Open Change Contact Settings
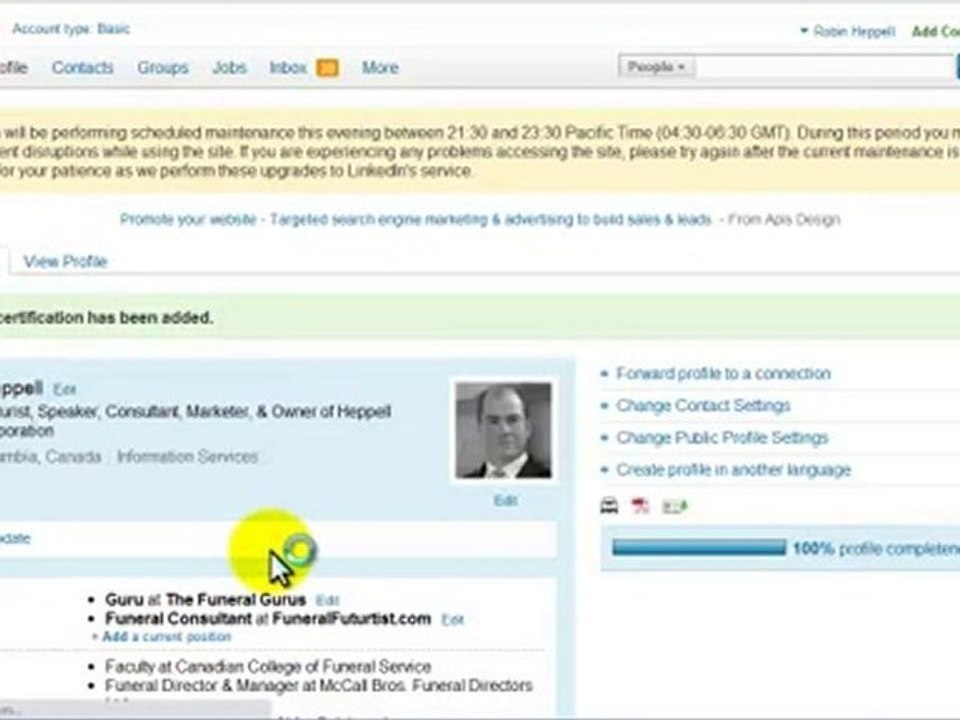The width and height of the screenshot is (960, 720). pyautogui.click(x=703, y=405)
